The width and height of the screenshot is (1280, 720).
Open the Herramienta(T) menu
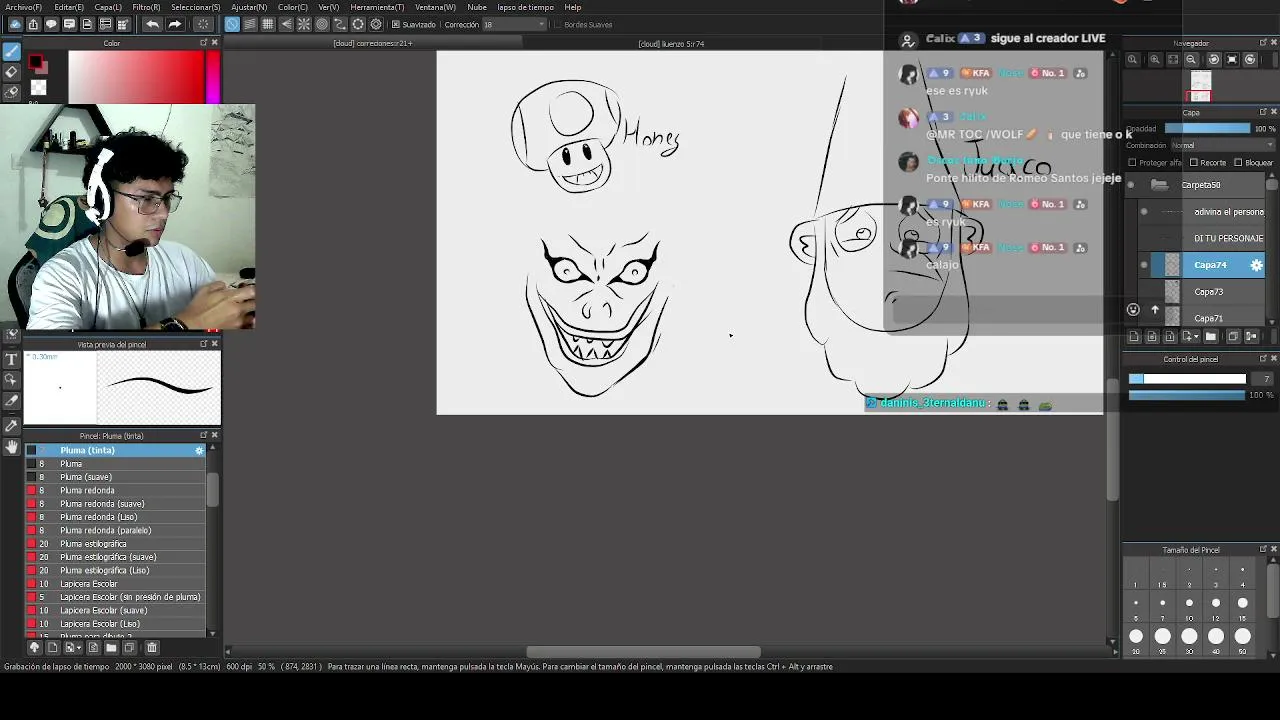click(377, 7)
